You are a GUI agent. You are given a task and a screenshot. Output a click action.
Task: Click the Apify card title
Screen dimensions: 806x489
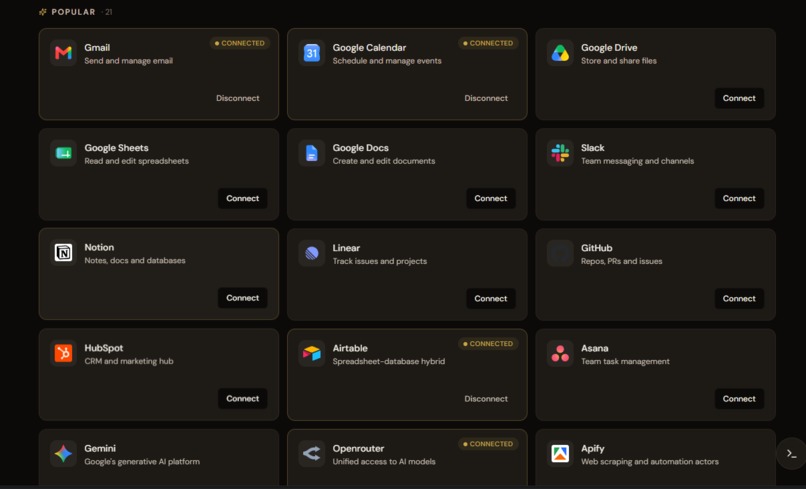pos(593,448)
